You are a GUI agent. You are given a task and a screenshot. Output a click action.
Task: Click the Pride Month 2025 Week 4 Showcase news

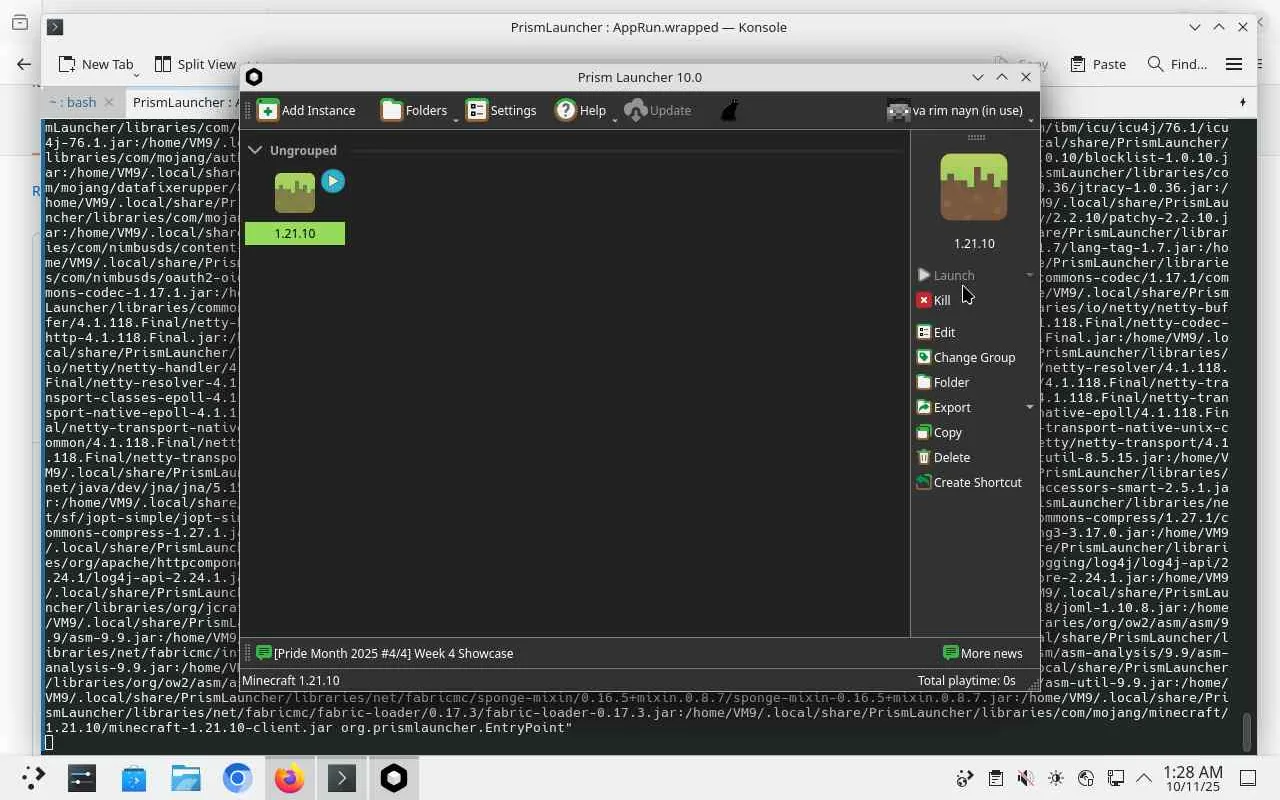tap(393, 653)
